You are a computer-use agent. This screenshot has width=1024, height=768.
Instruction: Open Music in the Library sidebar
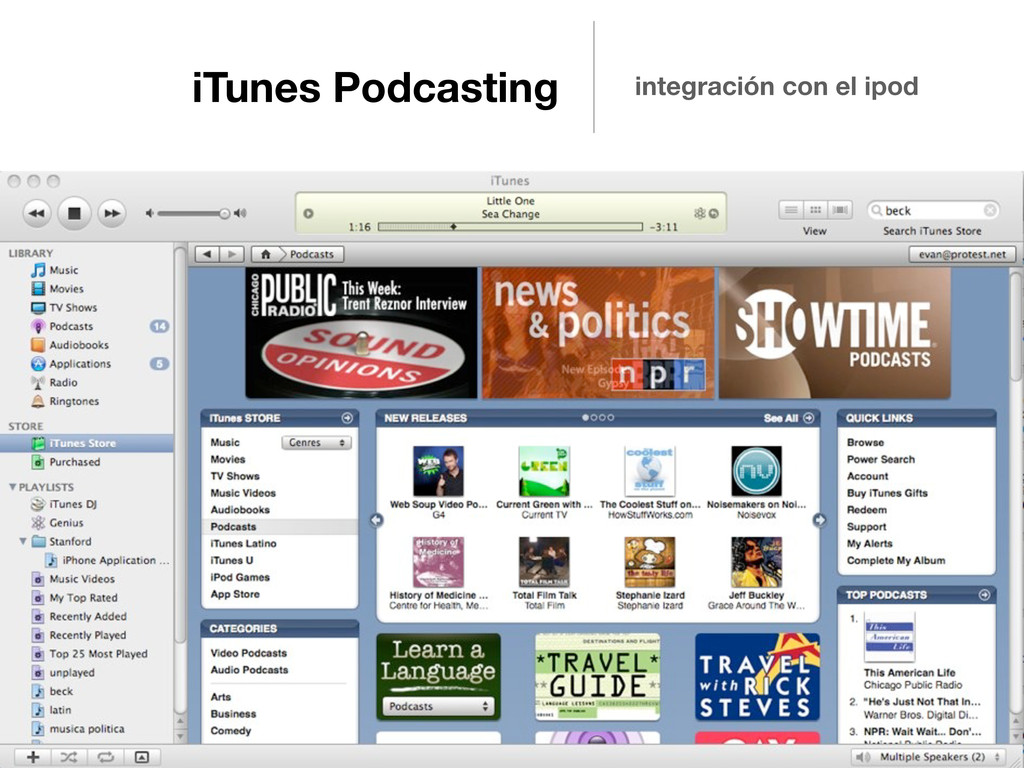[x=63, y=270]
